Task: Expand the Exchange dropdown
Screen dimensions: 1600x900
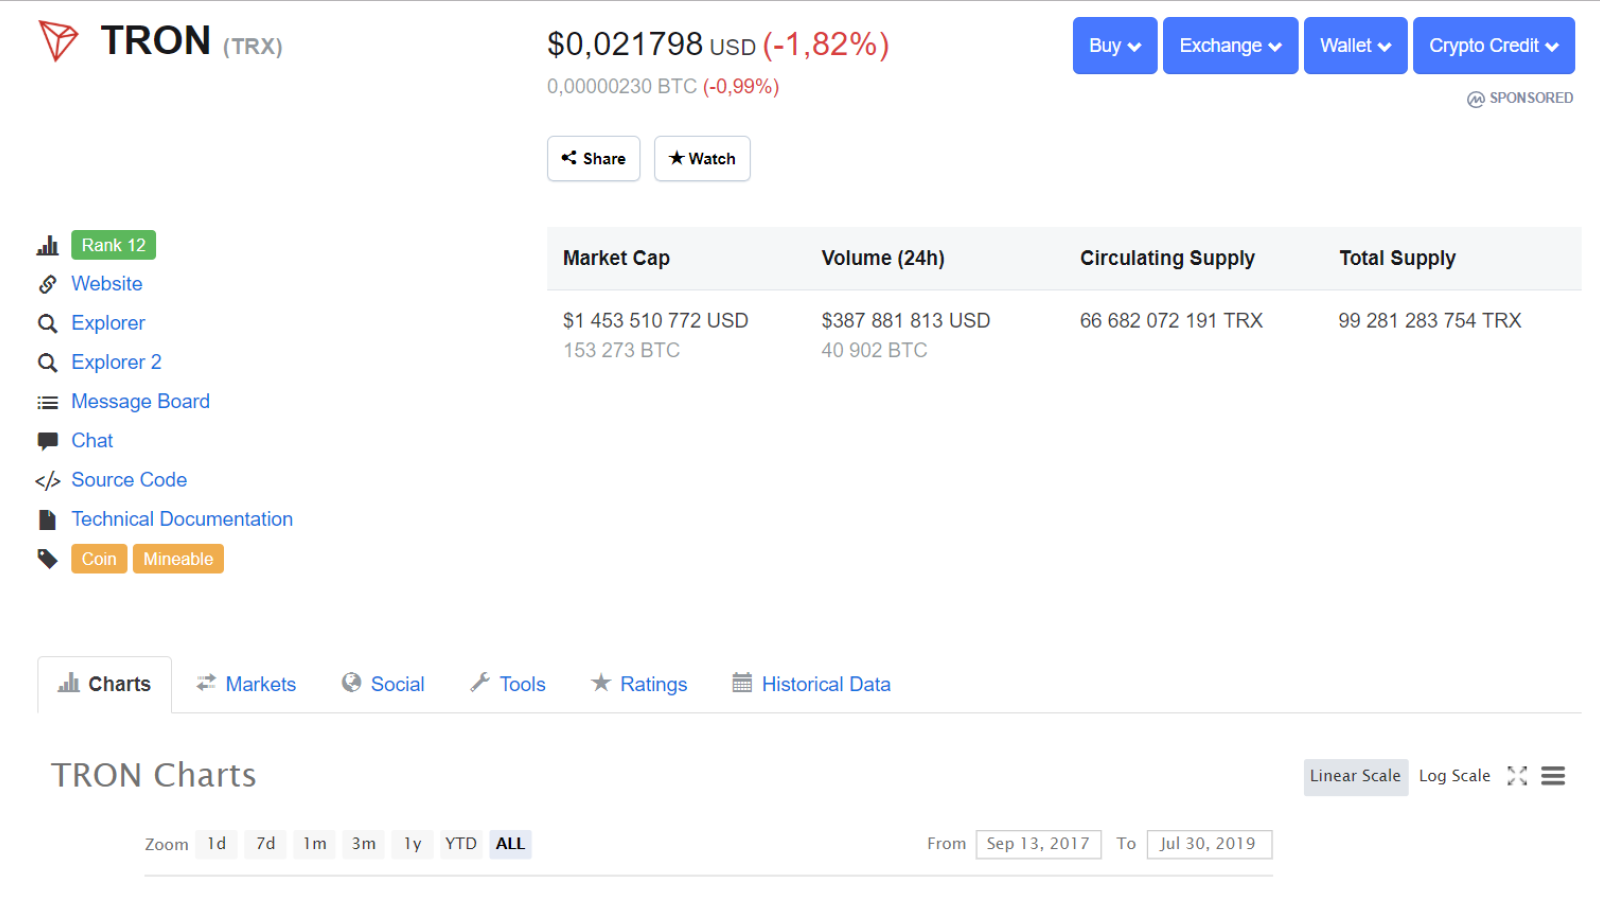Action: click(x=1230, y=45)
